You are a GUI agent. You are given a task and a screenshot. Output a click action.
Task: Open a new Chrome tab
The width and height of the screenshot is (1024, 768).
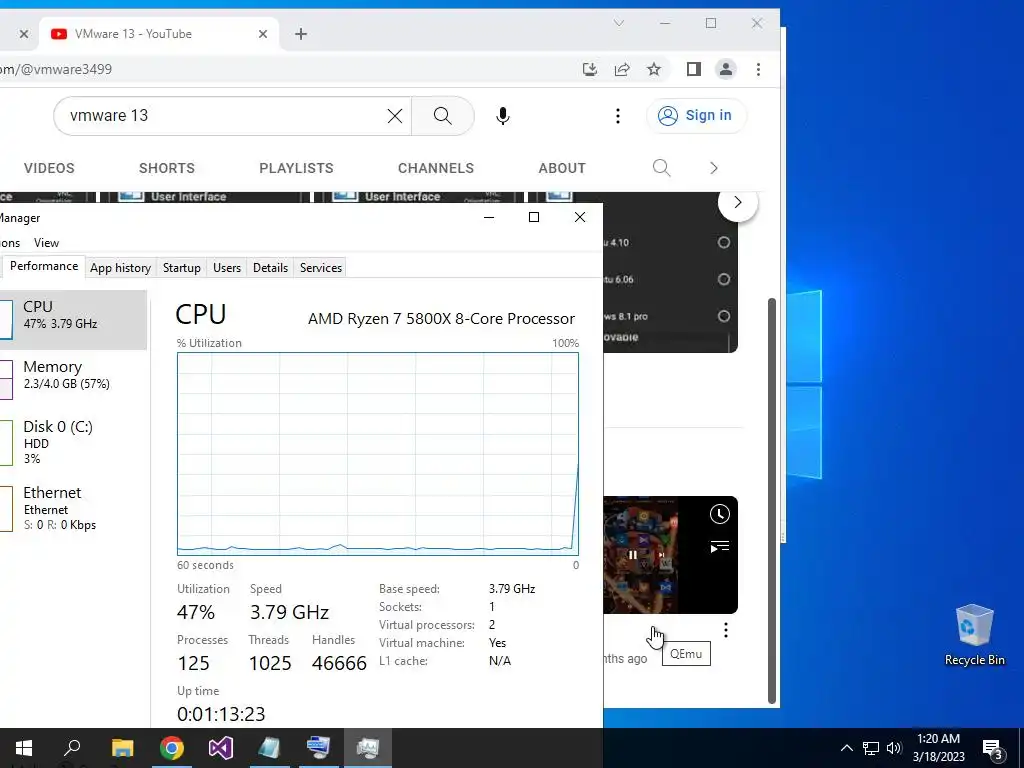click(x=300, y=34)
